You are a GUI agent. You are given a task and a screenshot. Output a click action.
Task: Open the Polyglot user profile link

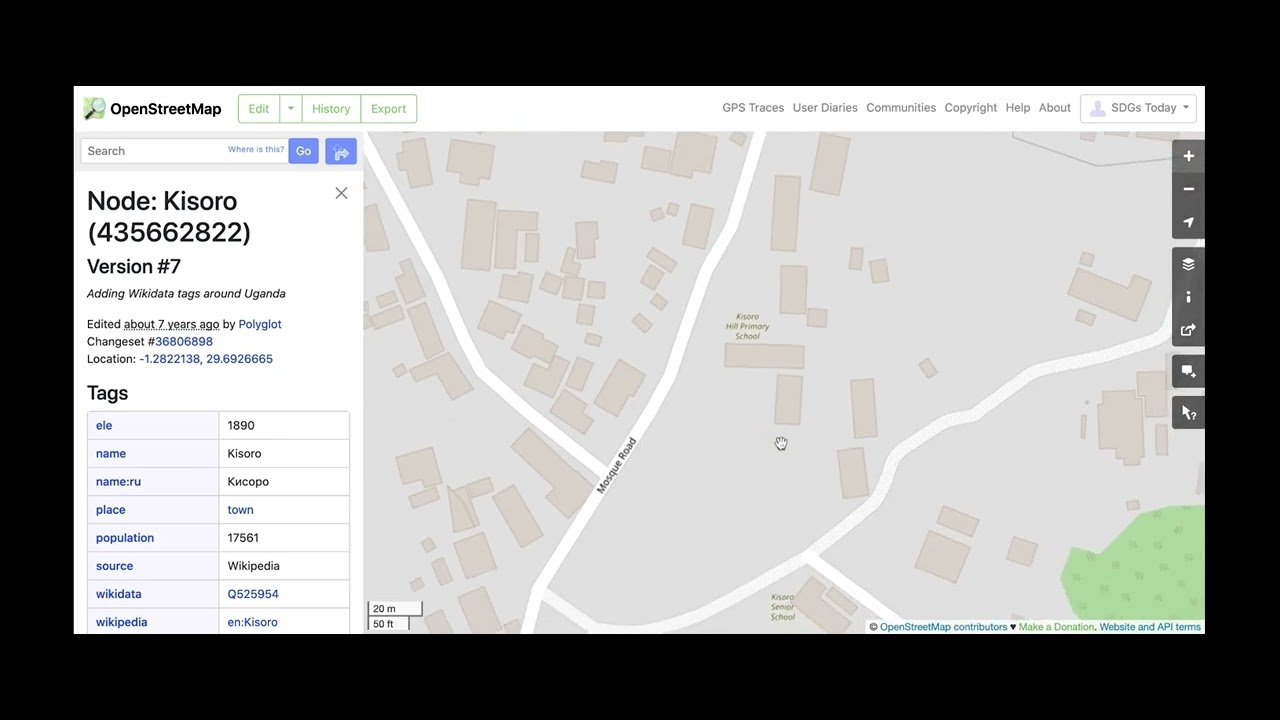coord(260,324)
